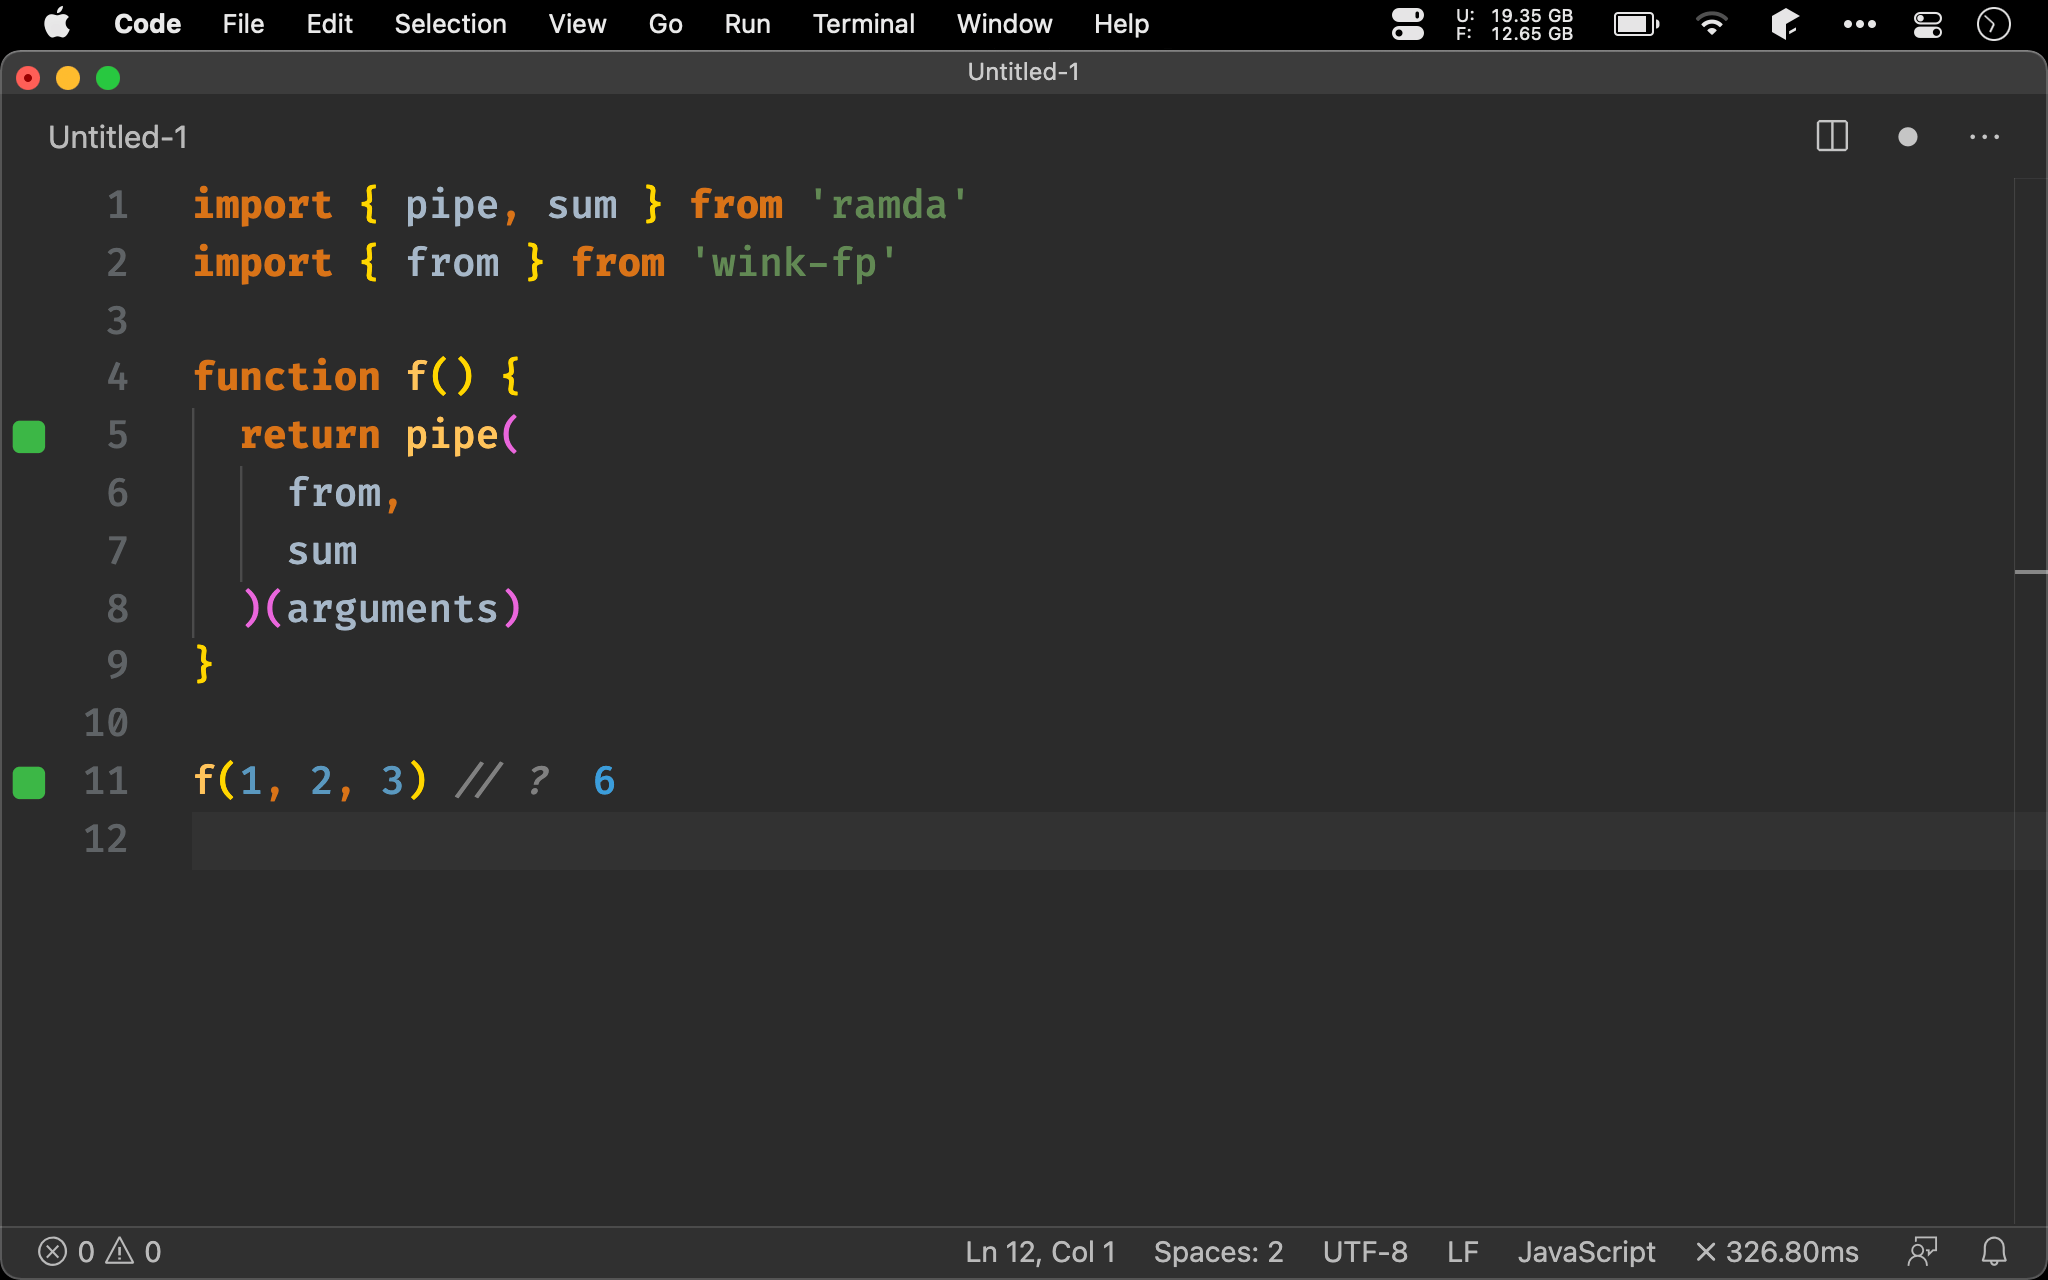Screen dimensions: 2048x1280
Task: Toggle line 5 breakpoint green indicator
Action: click(x=29, y=435)
